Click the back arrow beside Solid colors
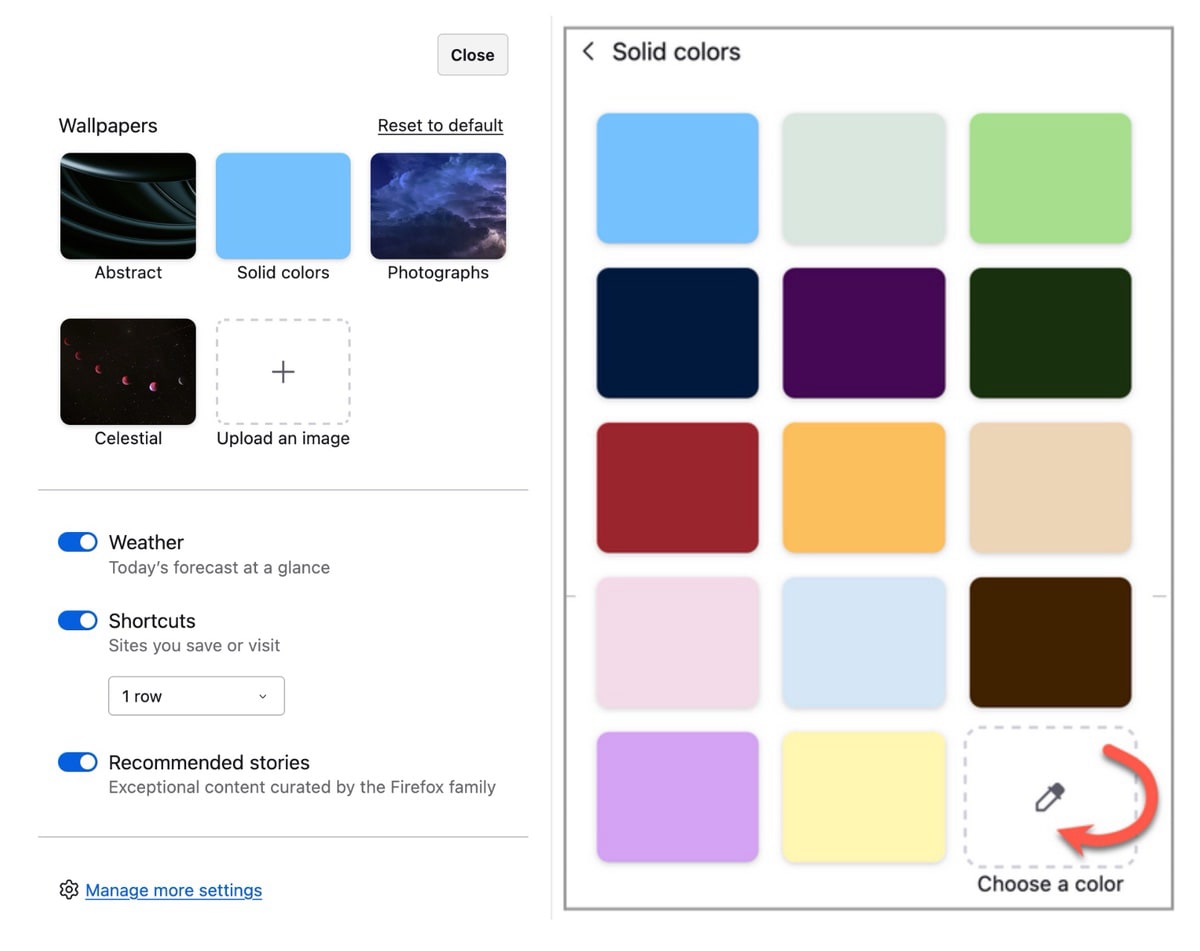1200x951 pixels. 588,52
